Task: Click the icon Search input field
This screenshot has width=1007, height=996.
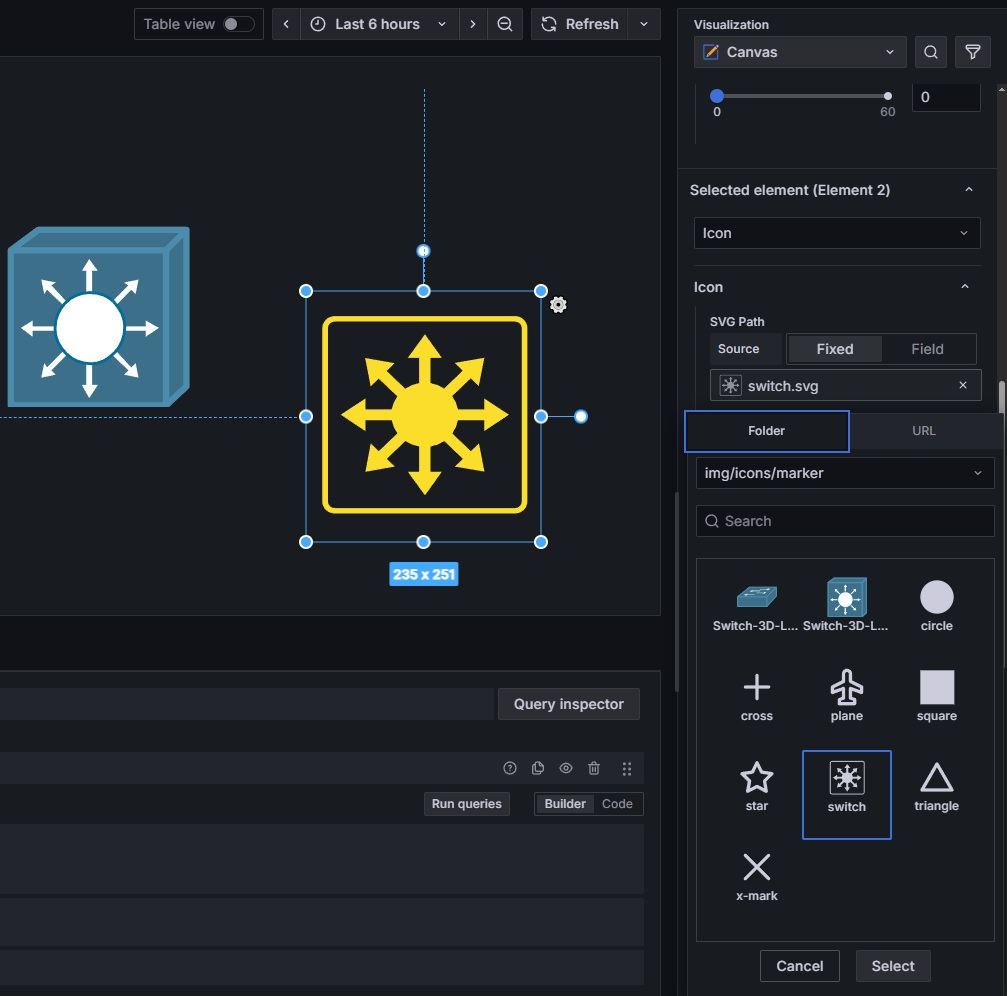Action: [x=845, y=521]
